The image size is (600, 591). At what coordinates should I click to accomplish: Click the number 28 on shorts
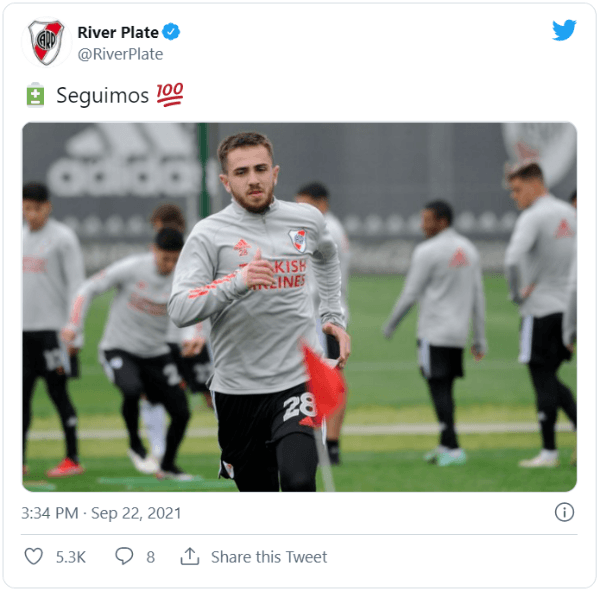(299, 407)
